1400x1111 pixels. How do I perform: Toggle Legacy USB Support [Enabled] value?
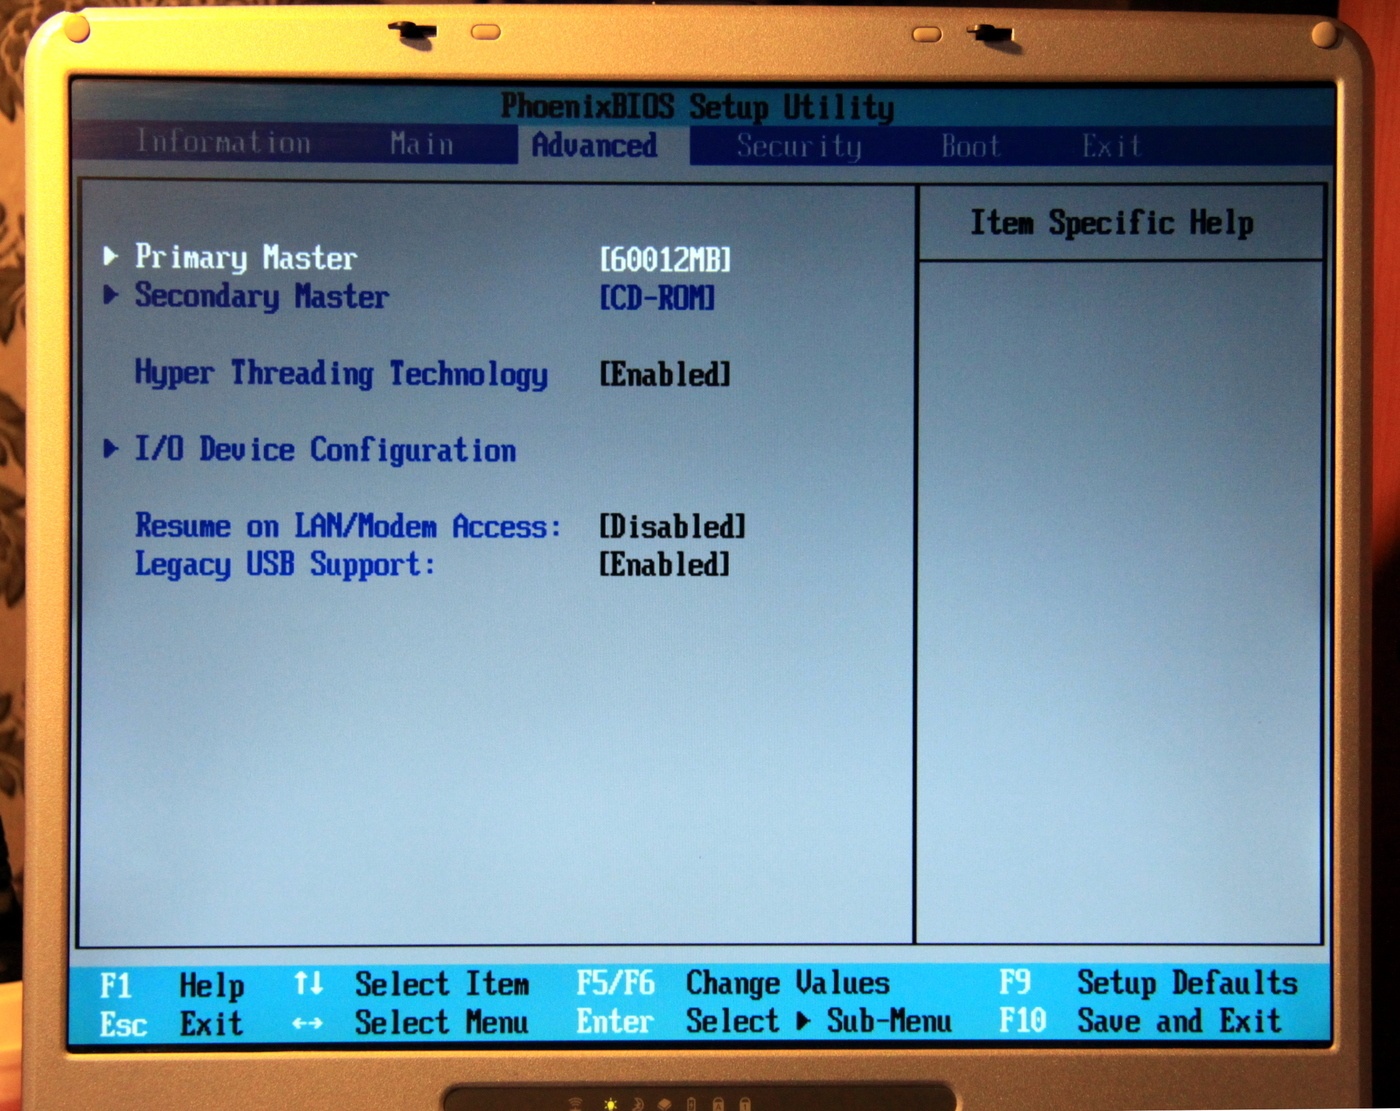[x=665, y=565]
